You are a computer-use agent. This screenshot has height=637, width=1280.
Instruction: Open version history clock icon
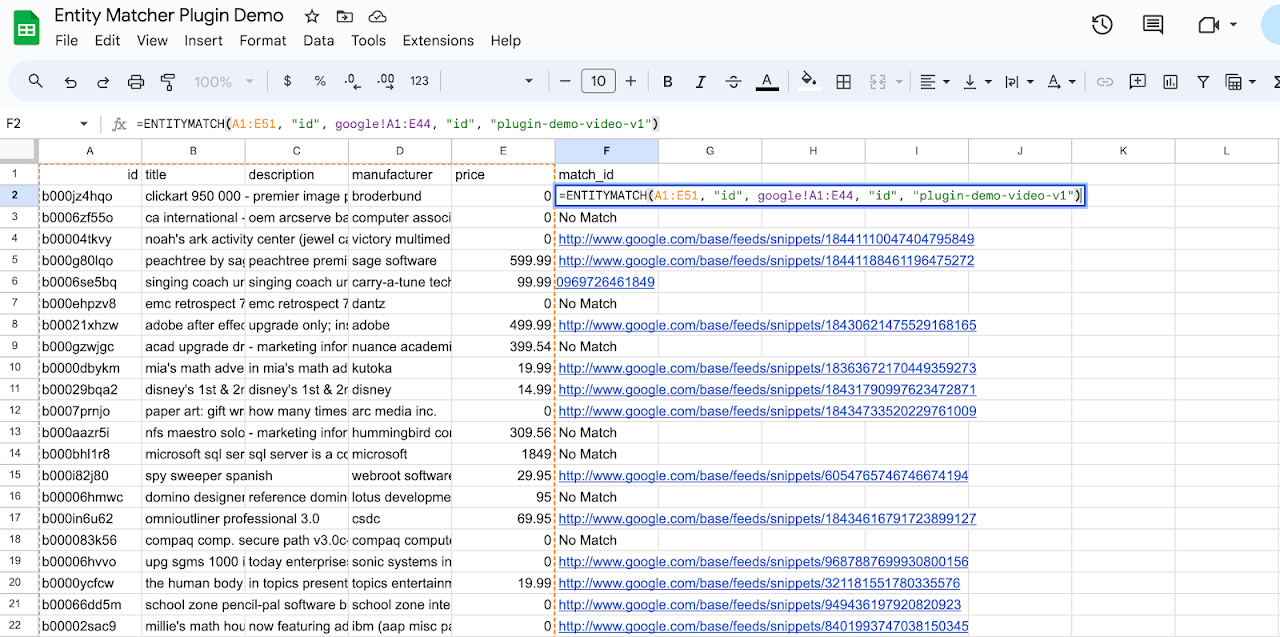tap(1102, 25)
